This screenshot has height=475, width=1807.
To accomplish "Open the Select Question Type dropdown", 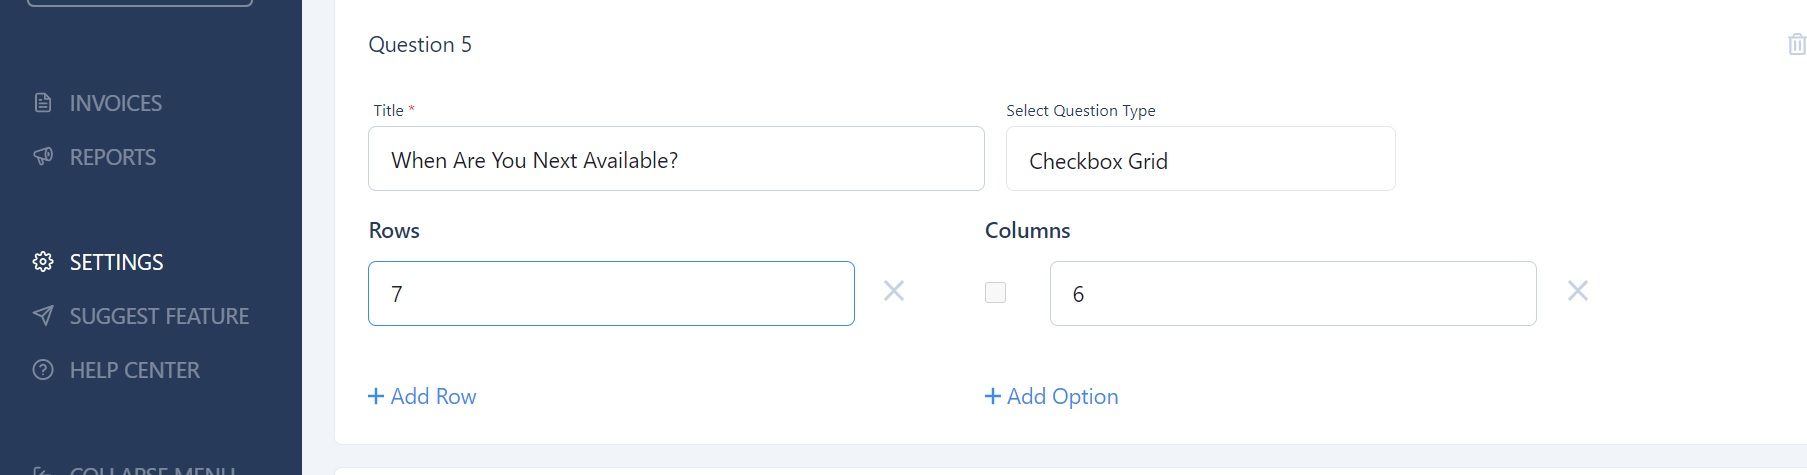I will pyautogui.click(x=1200, y=159).
